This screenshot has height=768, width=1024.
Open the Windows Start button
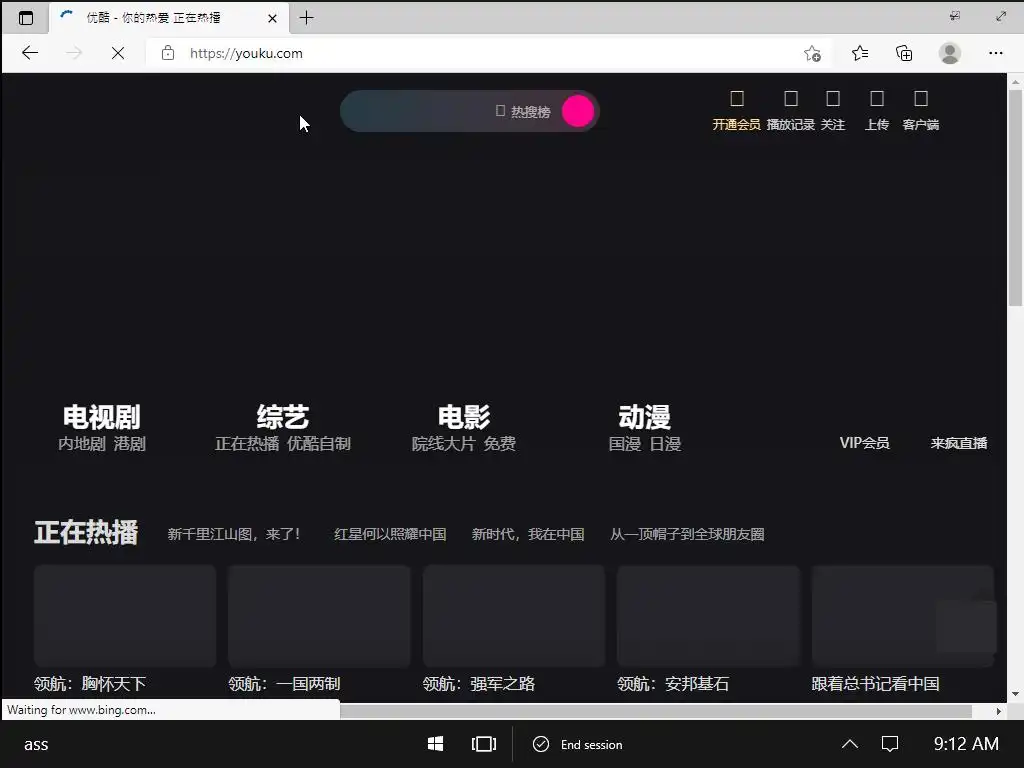pos(436,744)
